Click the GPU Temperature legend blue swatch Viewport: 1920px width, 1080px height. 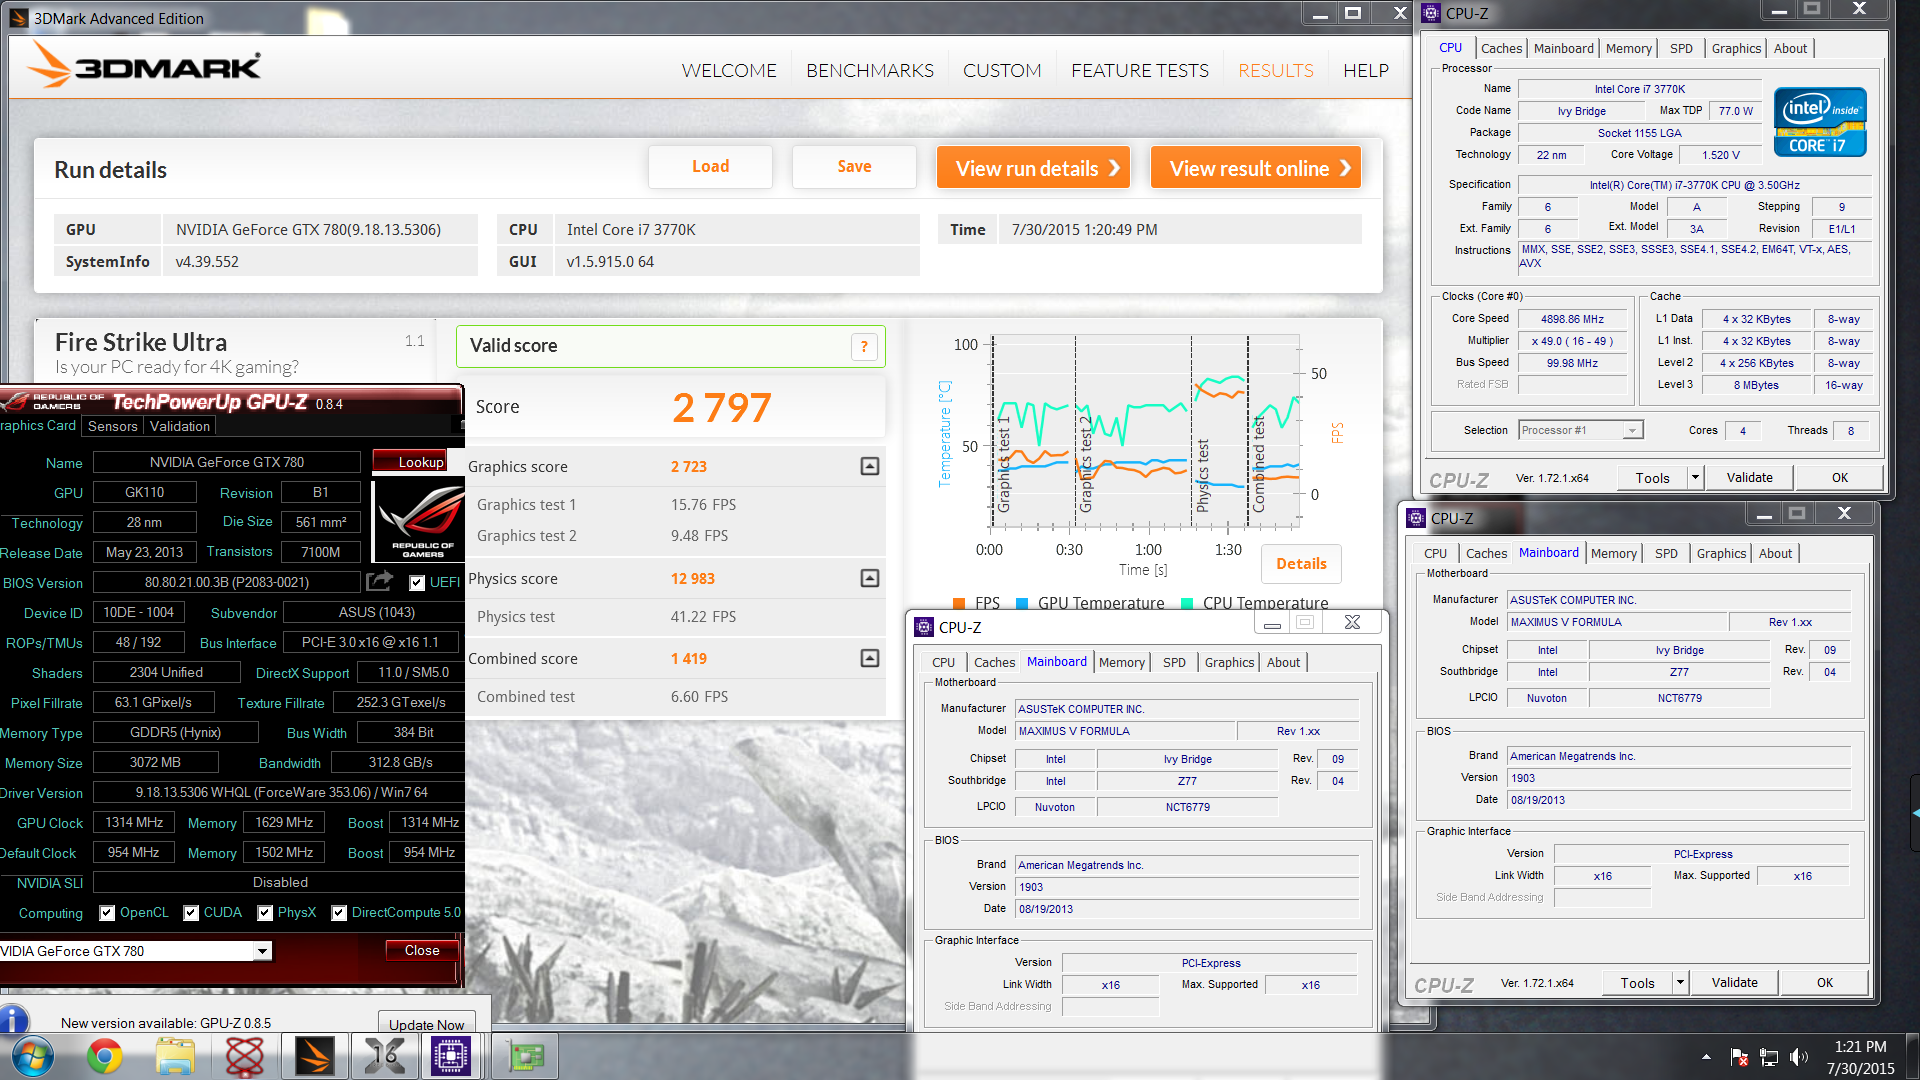click(1022, 603)
